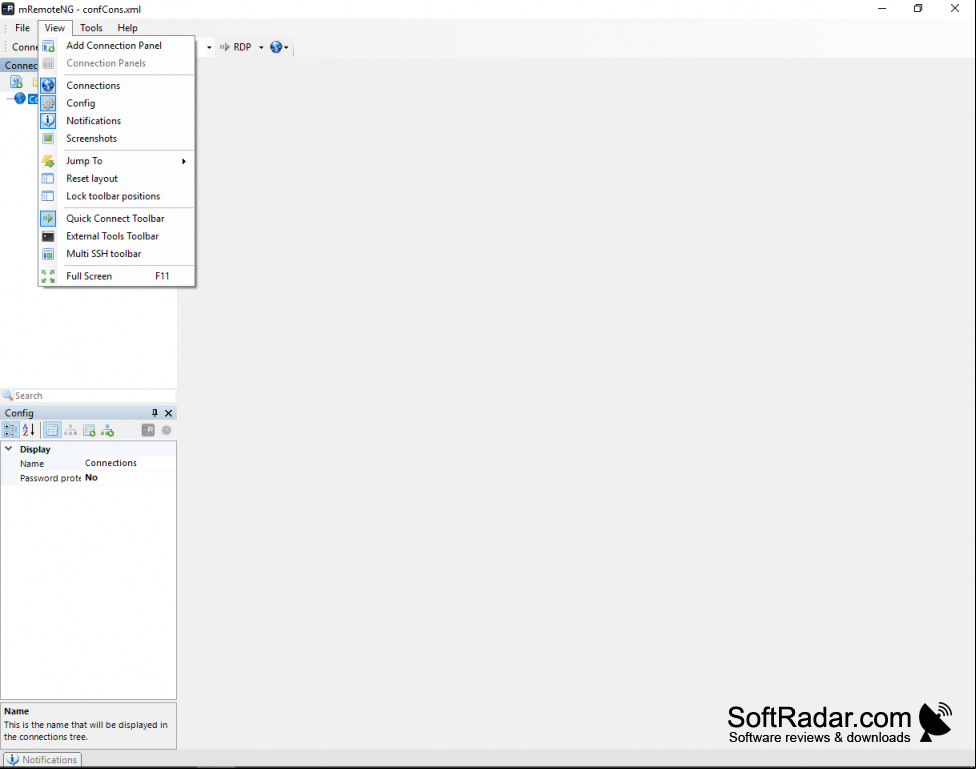The width and height of the screenshot is (976, 769).
Task: Choose Add Connection Panel from the View menu
Action: (x=117, y=45)
